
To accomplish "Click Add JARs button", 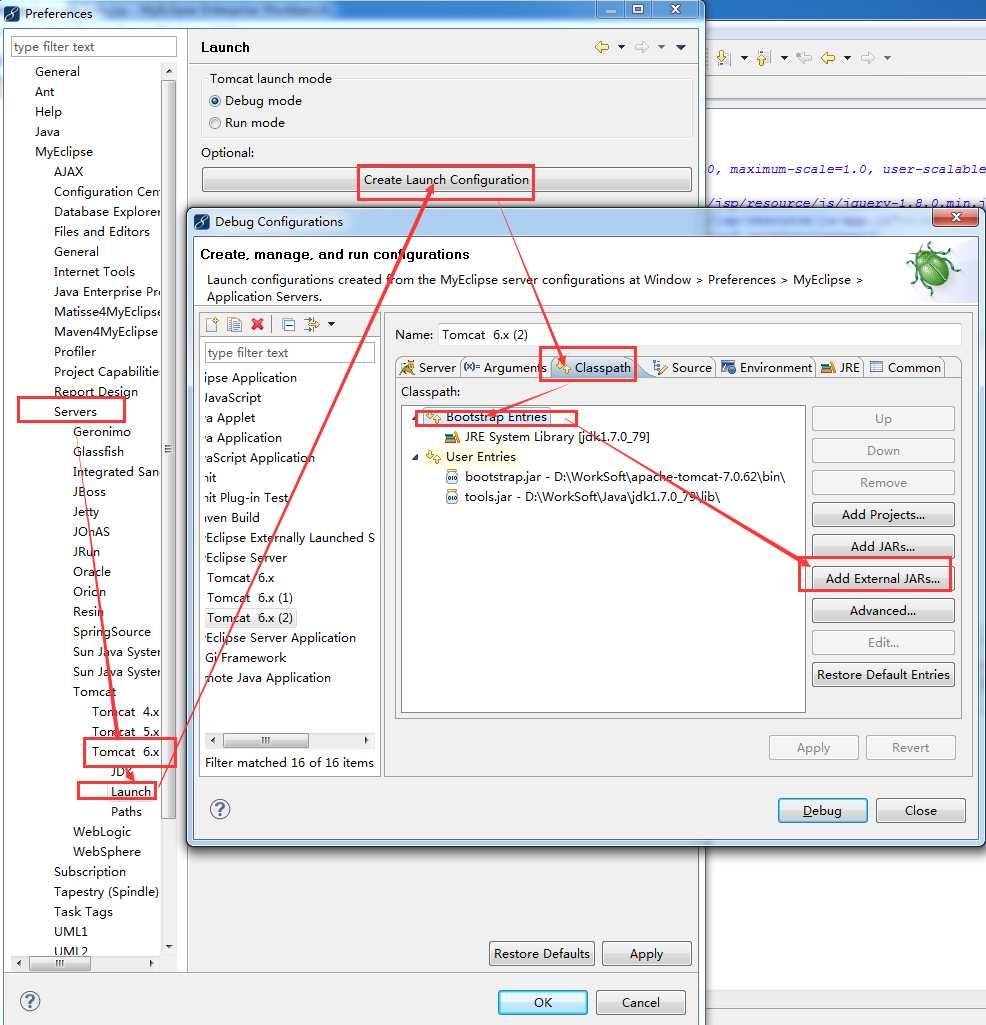I will pos(883,546).
